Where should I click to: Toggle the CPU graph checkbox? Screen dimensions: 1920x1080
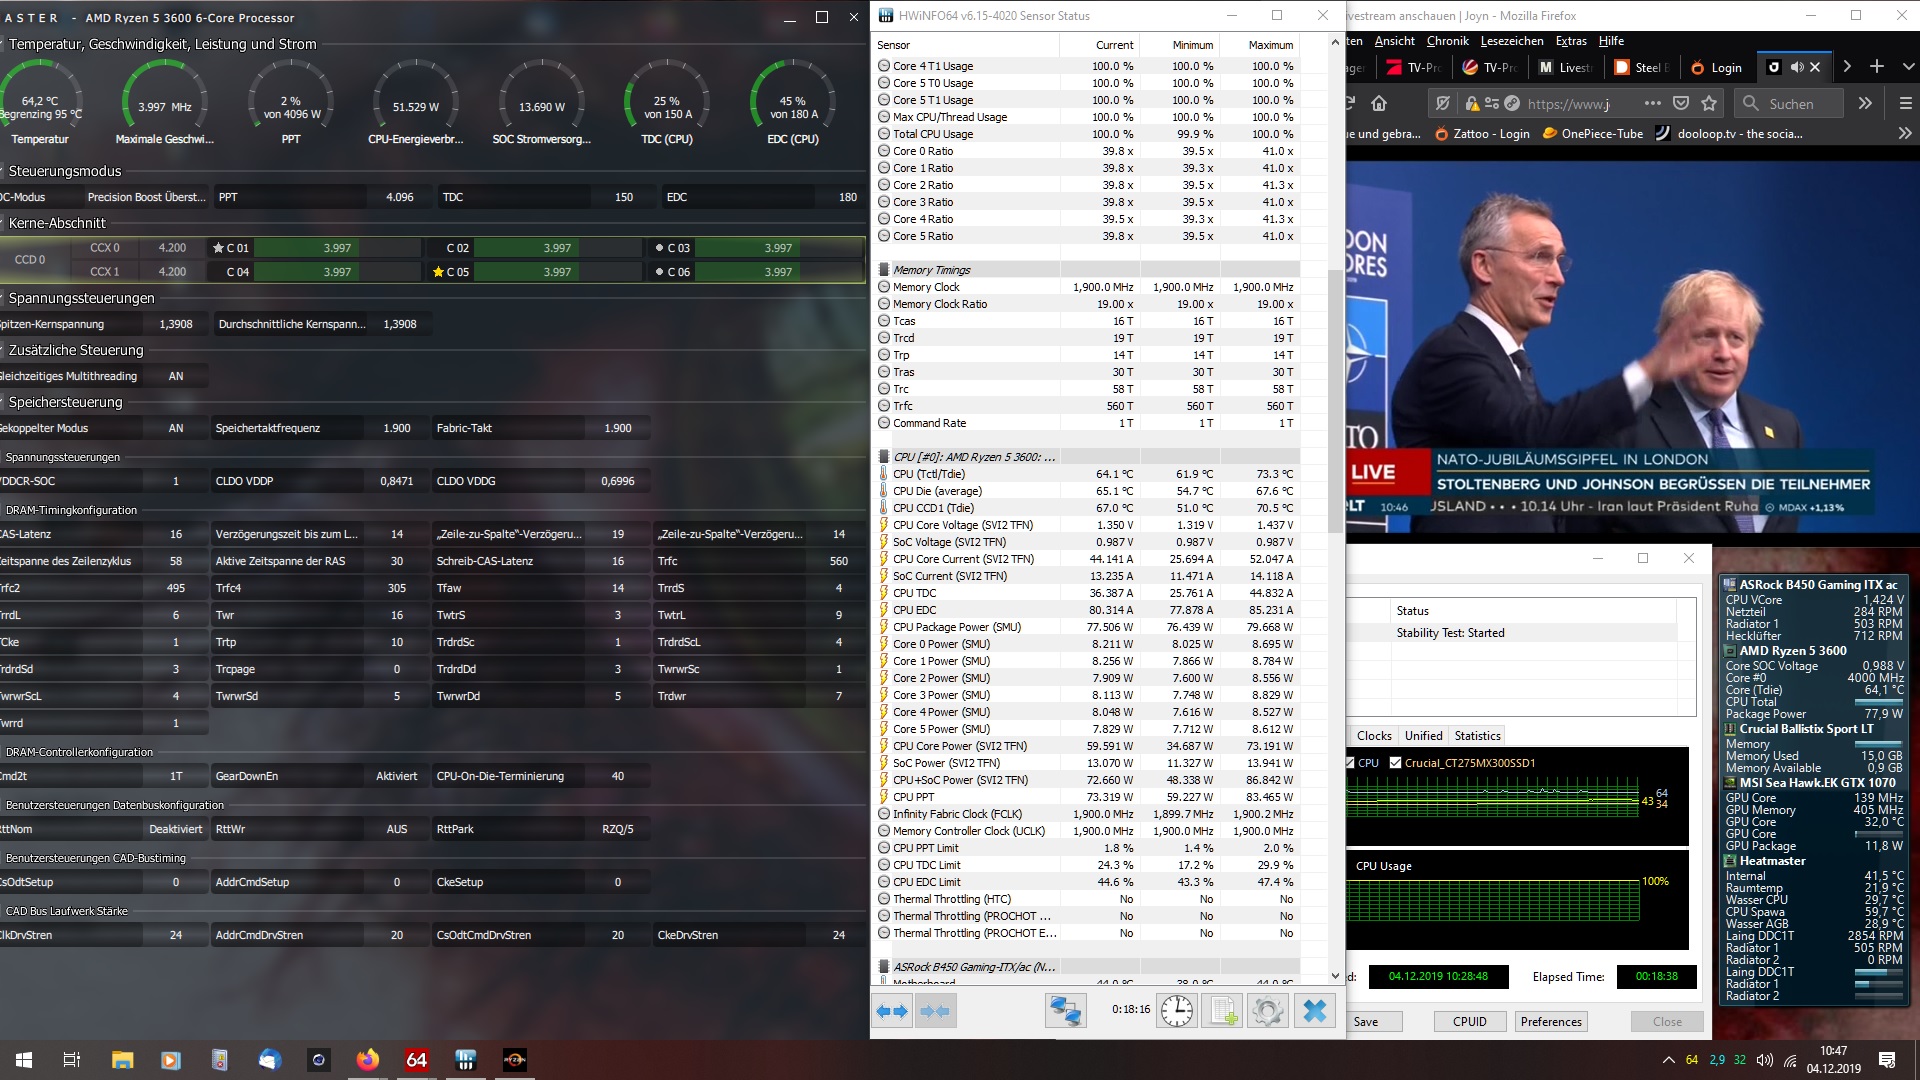(x=1348, y=763)
